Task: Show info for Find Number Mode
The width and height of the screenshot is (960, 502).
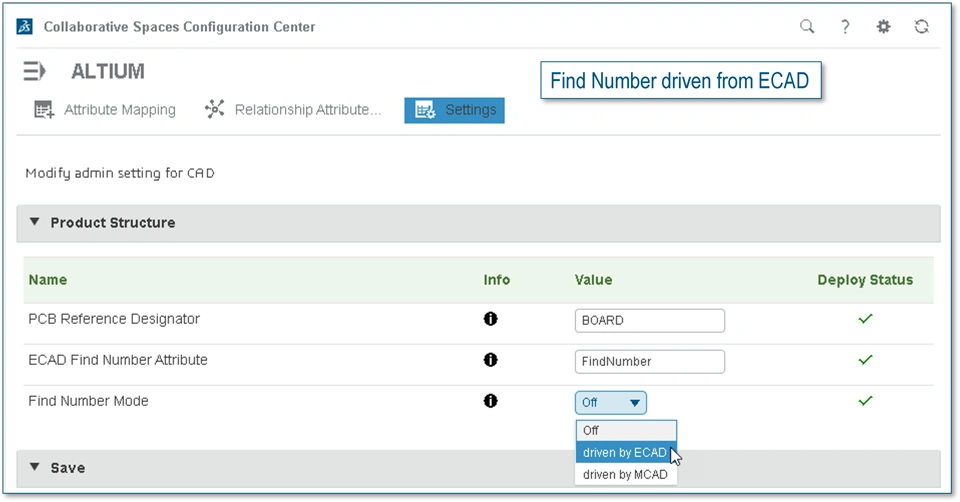Action: (490, 401)
